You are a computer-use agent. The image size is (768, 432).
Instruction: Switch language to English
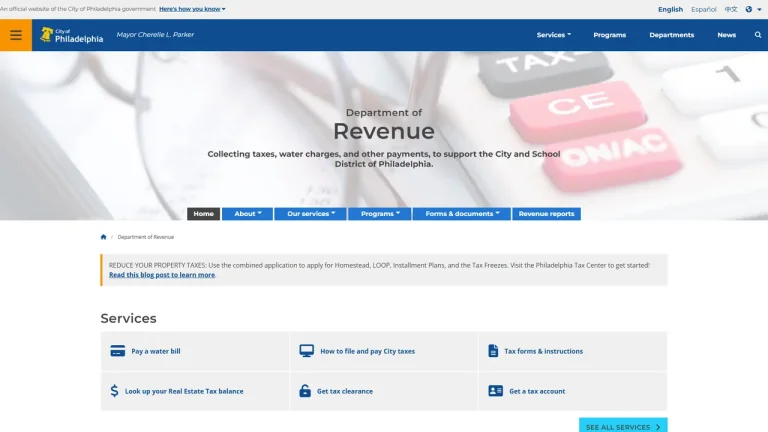point(670,9)
